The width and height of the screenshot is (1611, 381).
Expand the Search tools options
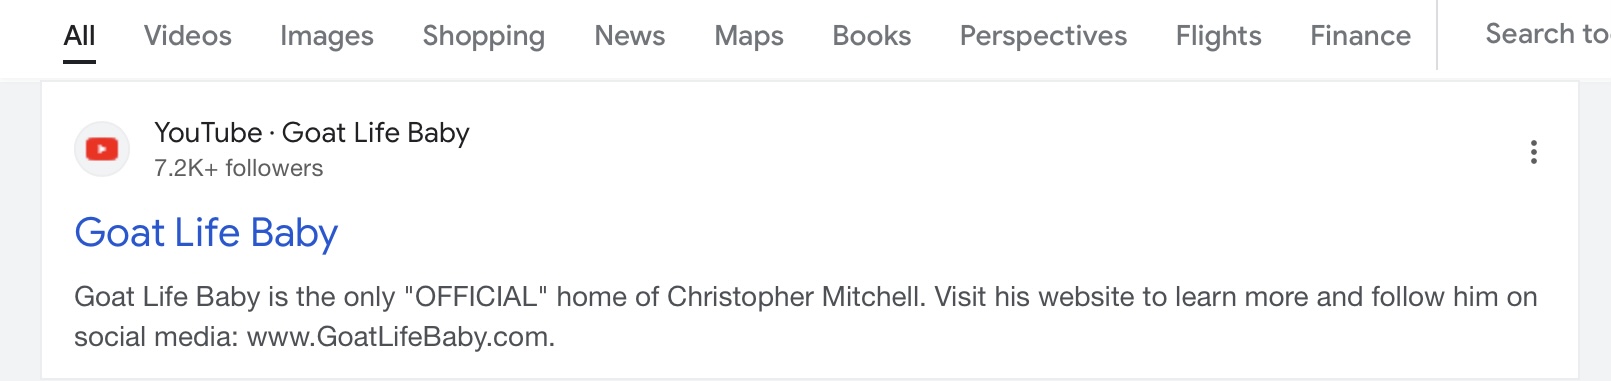coord(1548,34)
